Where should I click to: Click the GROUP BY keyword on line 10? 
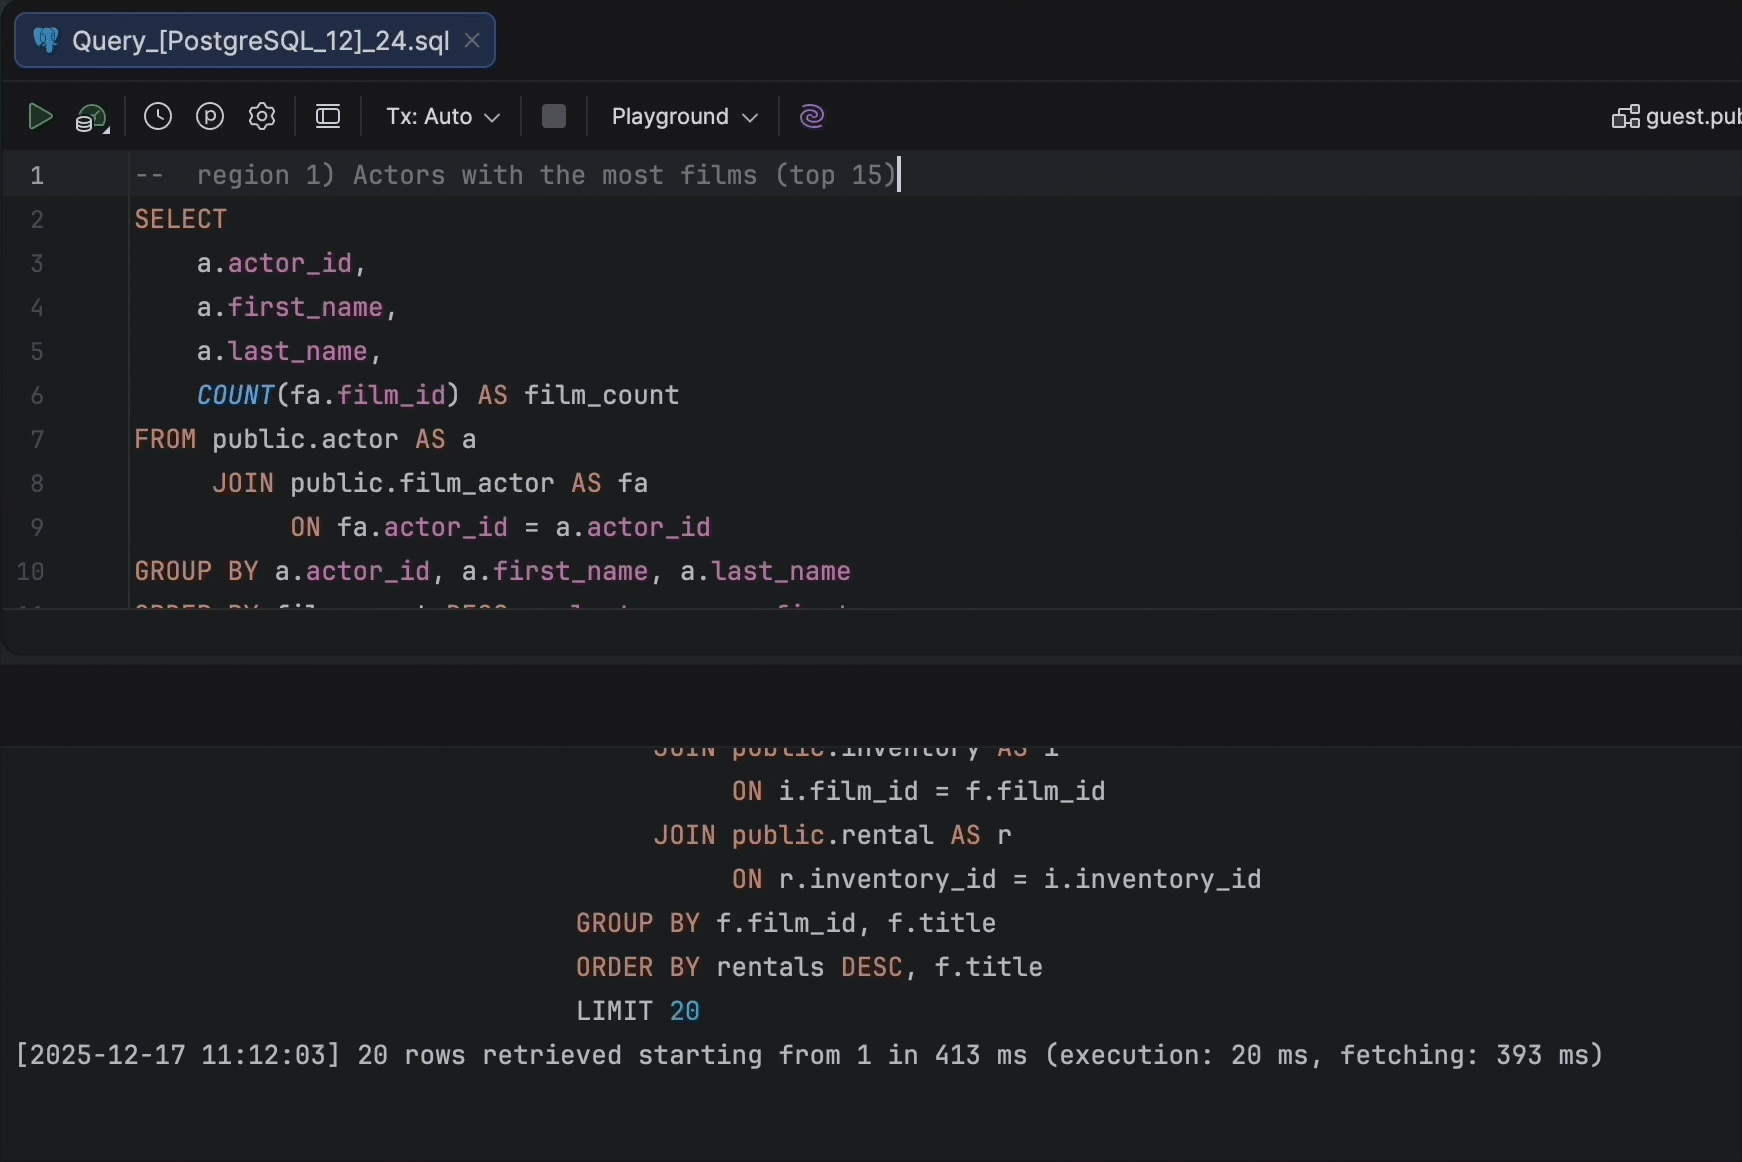pyautogui.click(x=196, y=572)
